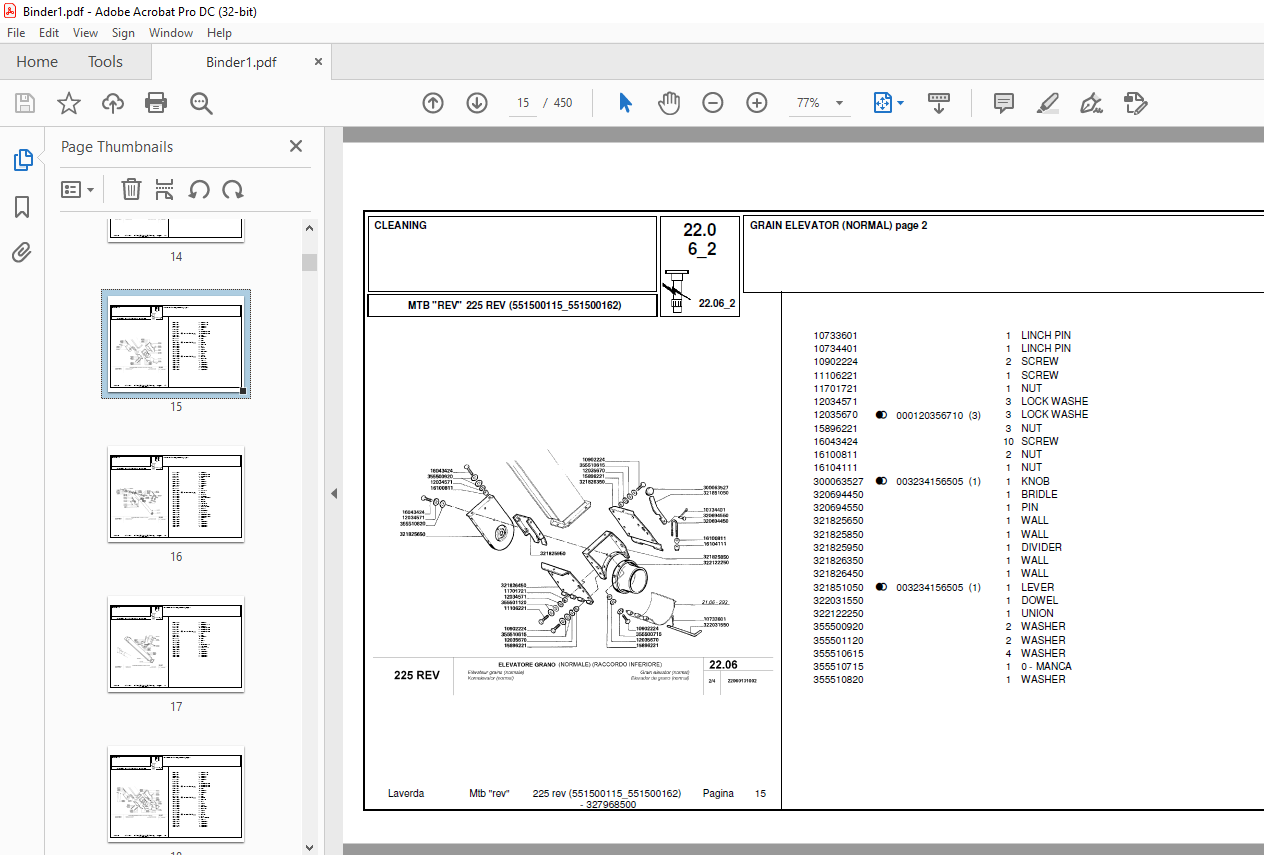Open the Edit menu
The image size is (1264, 855).
(49, 33)
